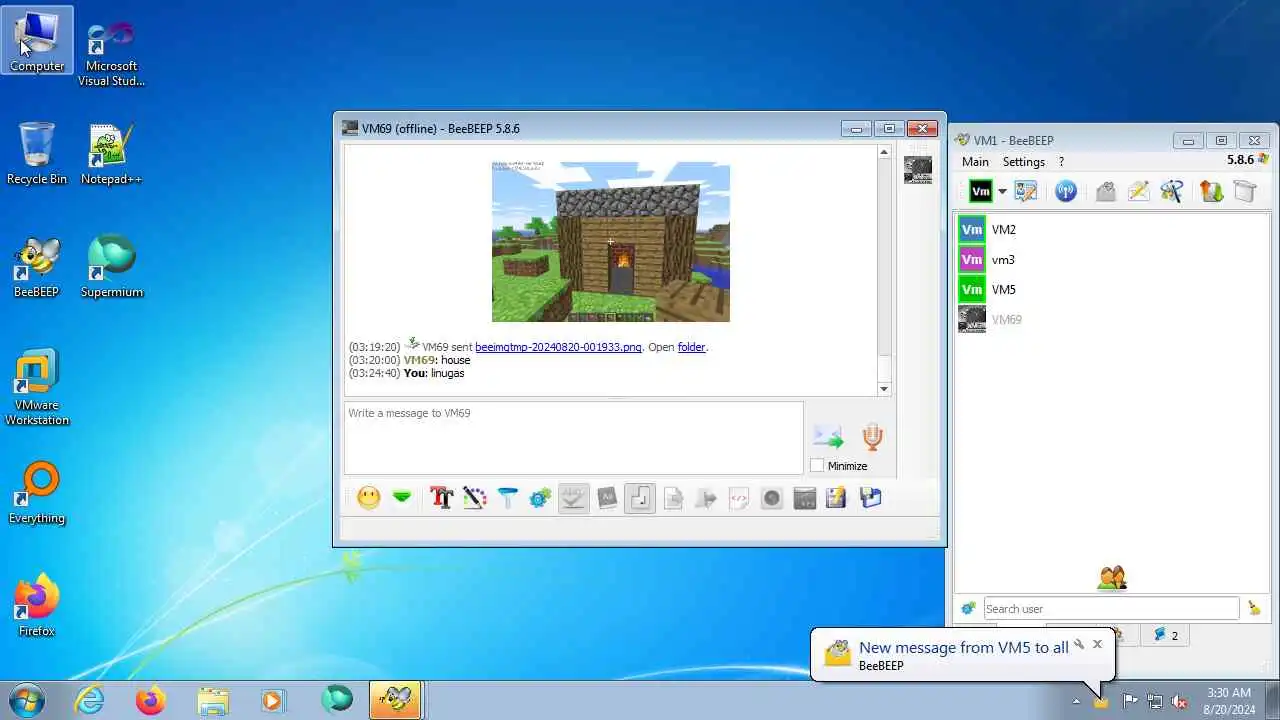Click the group chat tools icon
The height and width of the screenshot is (720, 1280).
[1172, 191]
